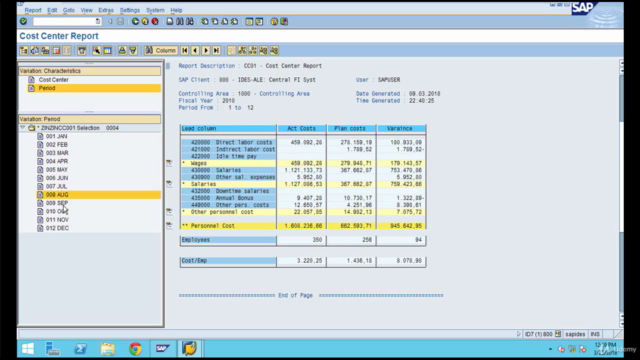The image size is (640, 360).
Task: Click the green Enter checkmark icon
Action: (x=23, y=21)
